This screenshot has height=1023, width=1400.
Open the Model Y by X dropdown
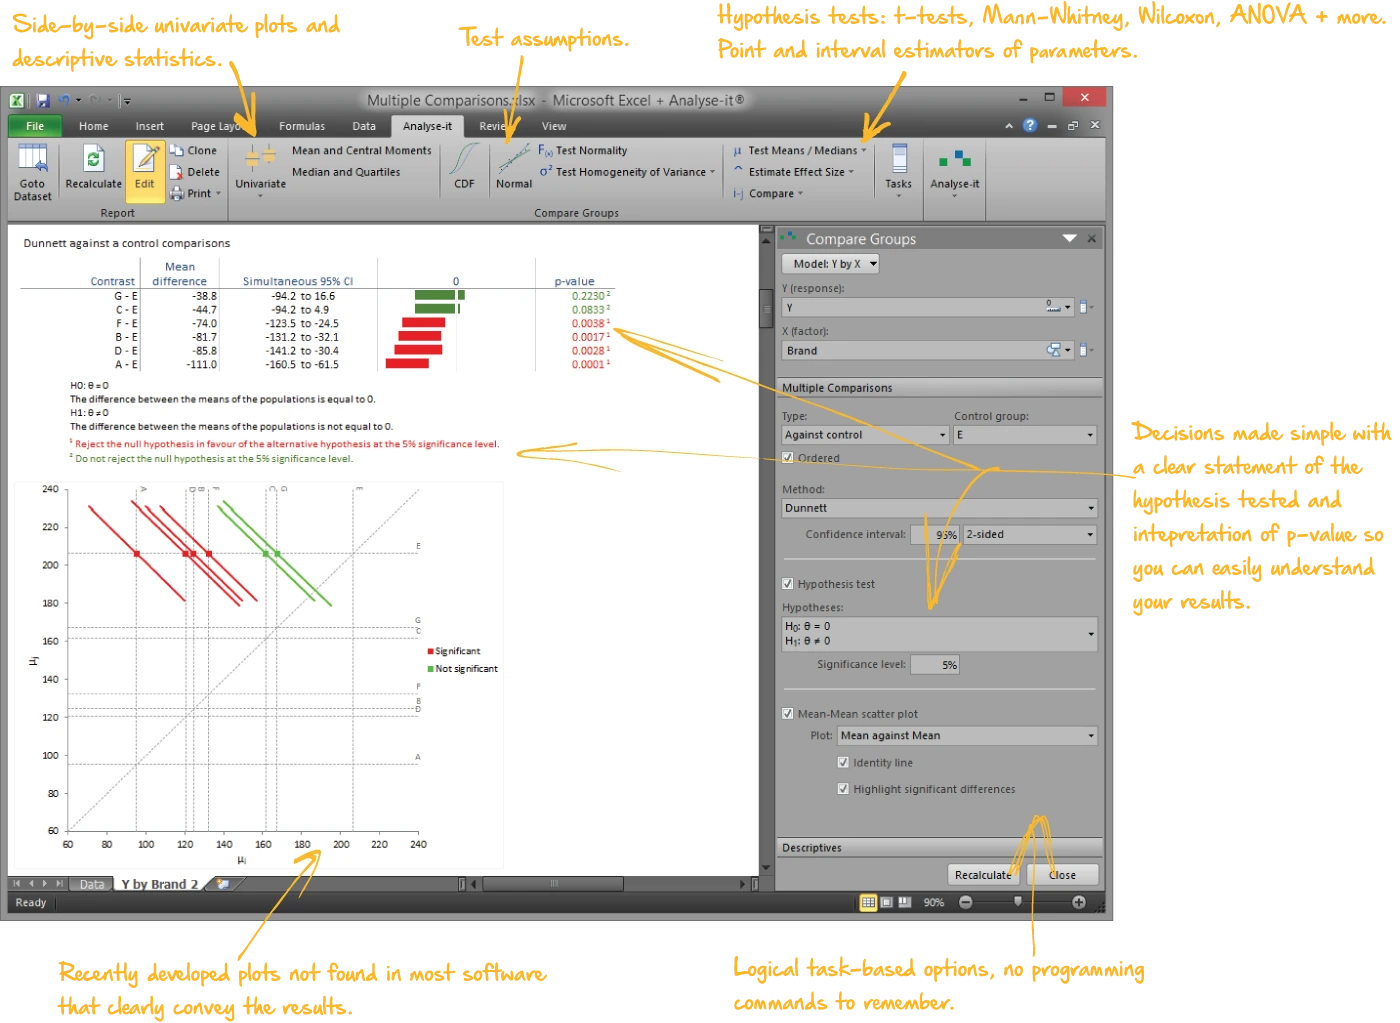tap(830, 264)
